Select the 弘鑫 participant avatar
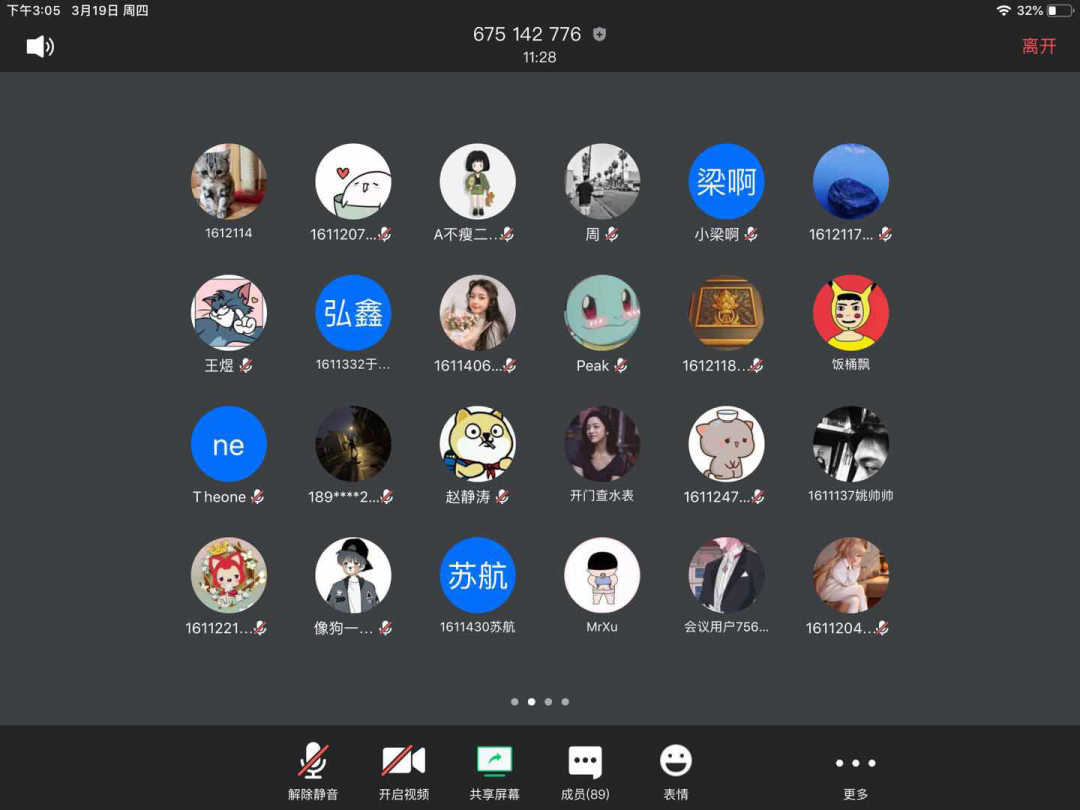Screen dimensions: 1080x810 (353, 313)
